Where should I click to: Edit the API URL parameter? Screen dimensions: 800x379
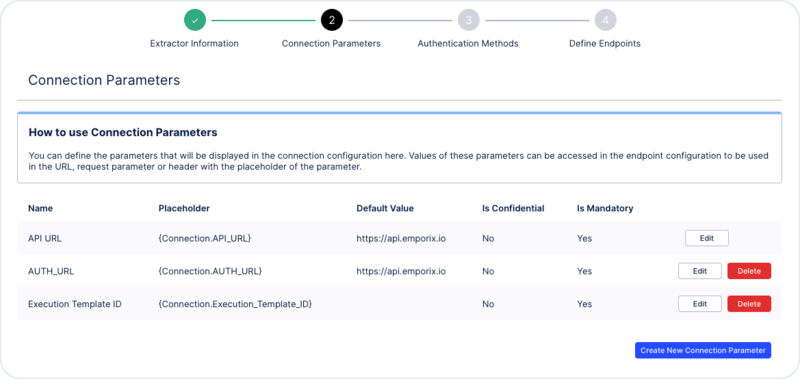707,238
